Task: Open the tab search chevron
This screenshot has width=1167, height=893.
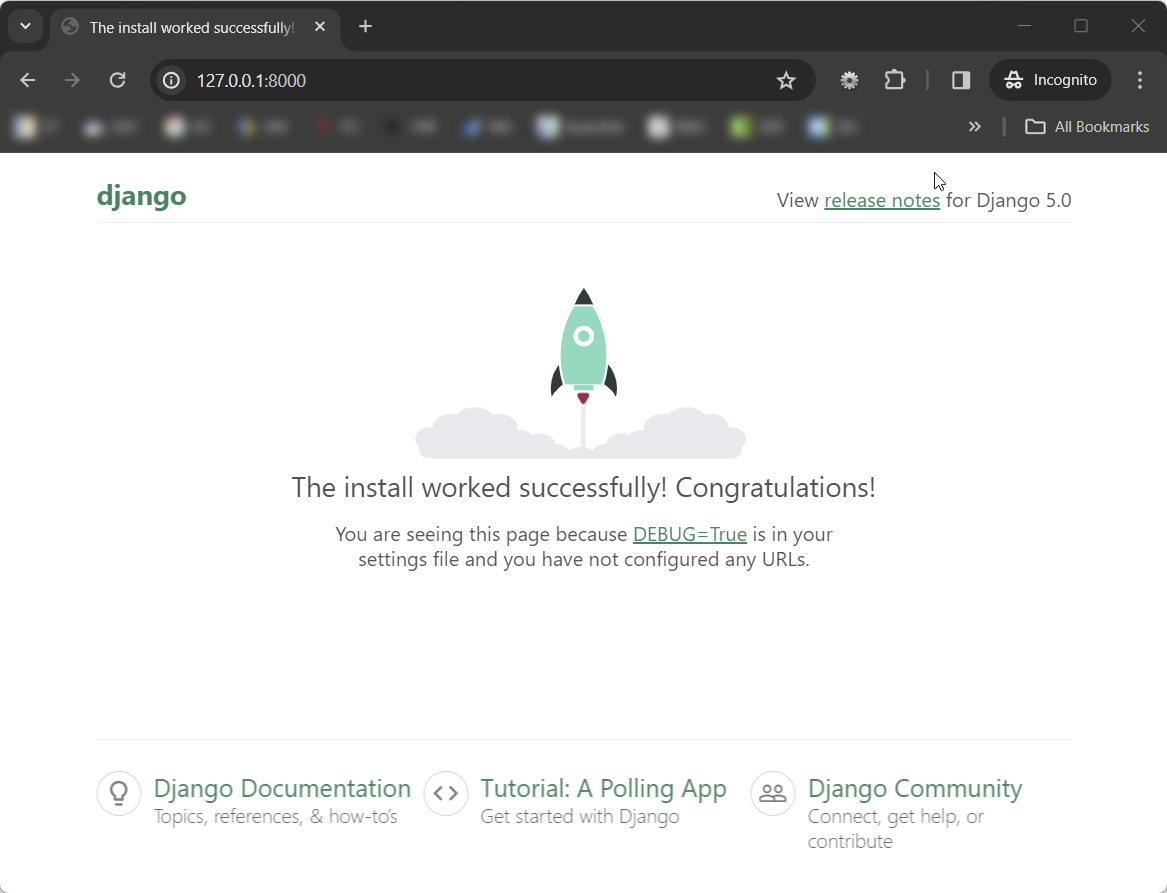Action: (25, 25)
